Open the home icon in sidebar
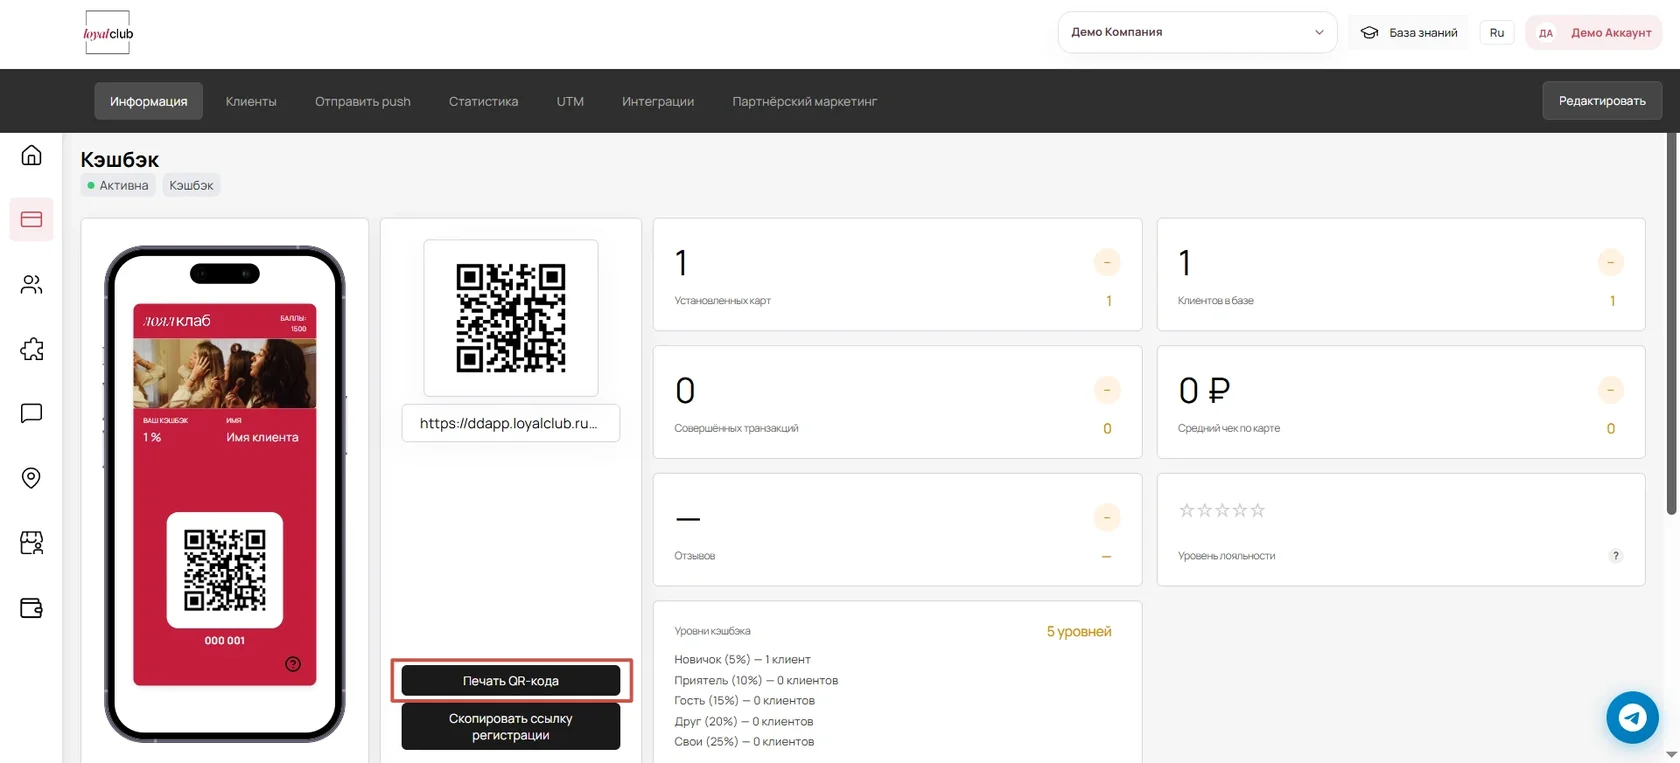 (31, 155)
